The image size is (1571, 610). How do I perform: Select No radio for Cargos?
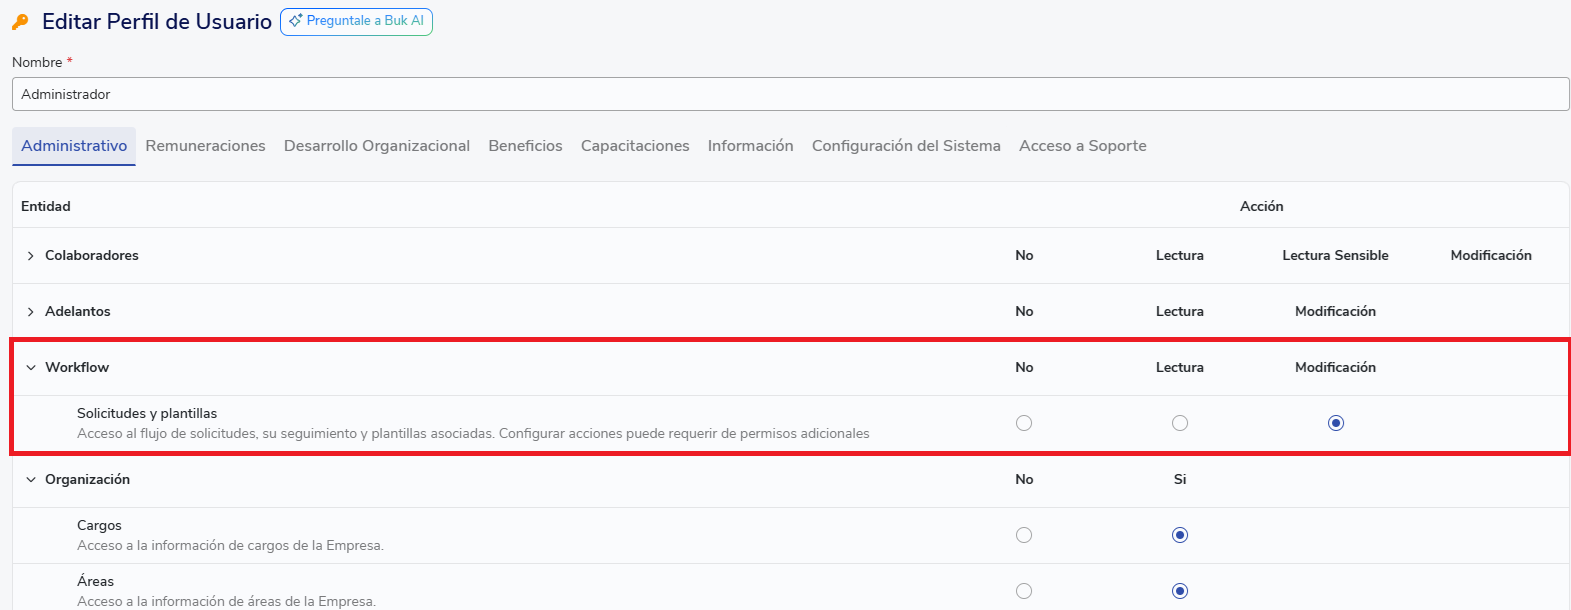(x=1024, y=535)
